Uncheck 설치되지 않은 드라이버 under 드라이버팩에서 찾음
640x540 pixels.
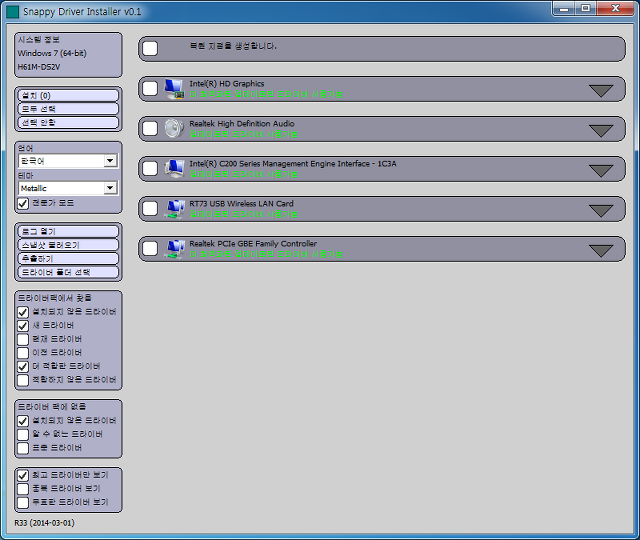(23, 312)
